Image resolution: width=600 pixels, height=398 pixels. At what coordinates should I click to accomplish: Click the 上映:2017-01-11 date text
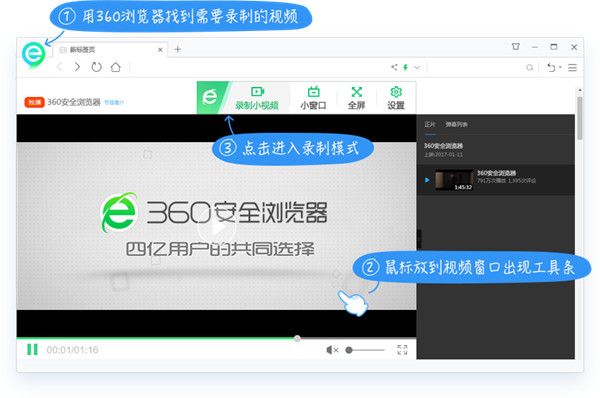pos(443,155)
